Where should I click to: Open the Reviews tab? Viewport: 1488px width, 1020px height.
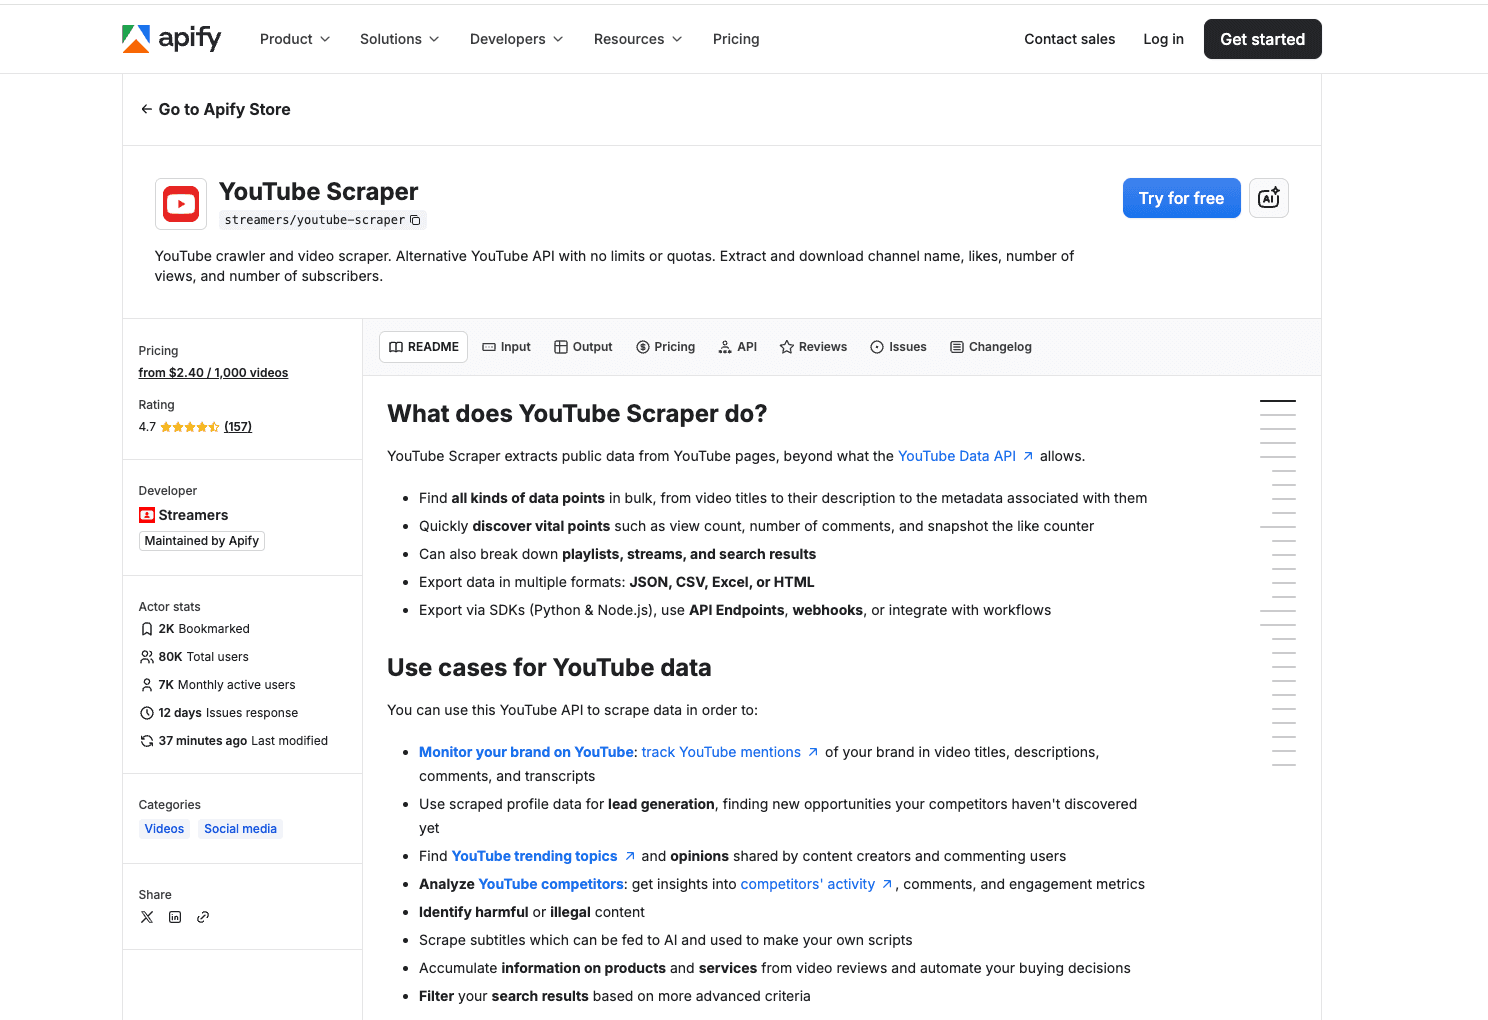tap(813, 347)
